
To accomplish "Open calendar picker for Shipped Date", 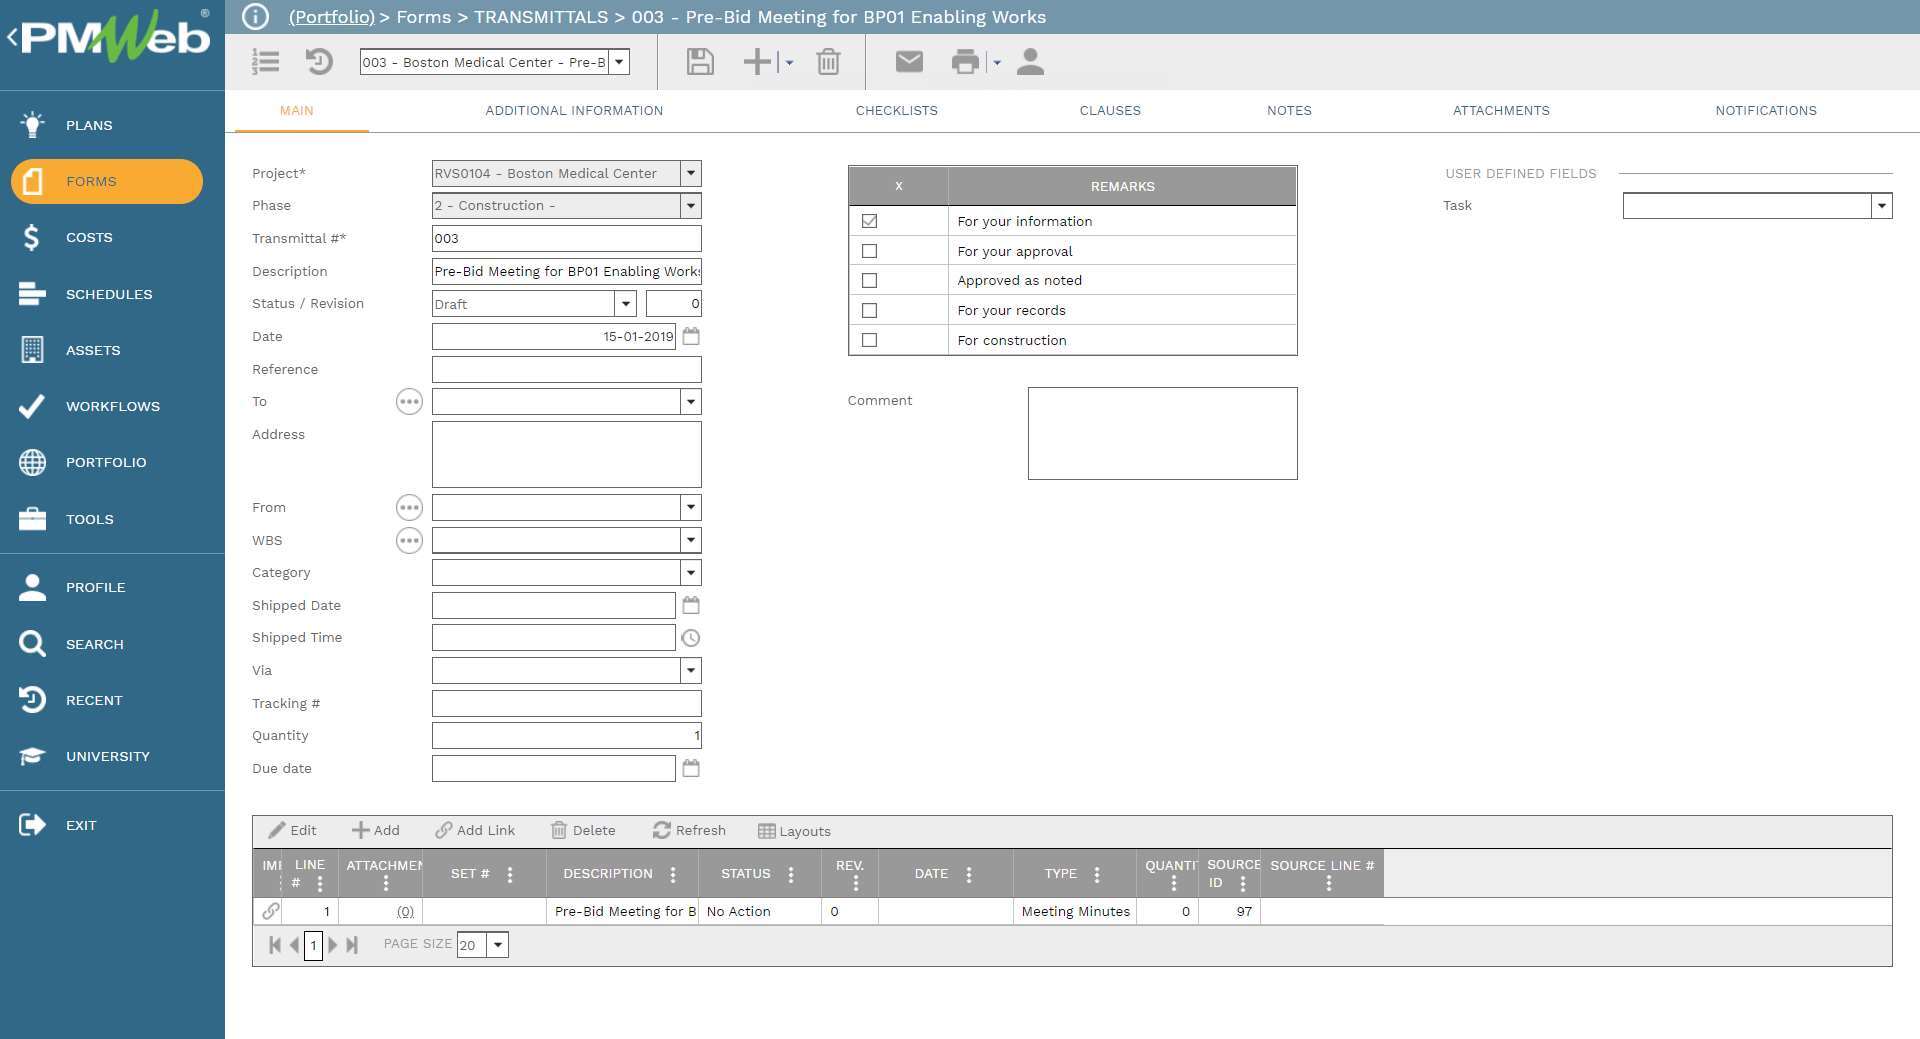I will (691, 605).
